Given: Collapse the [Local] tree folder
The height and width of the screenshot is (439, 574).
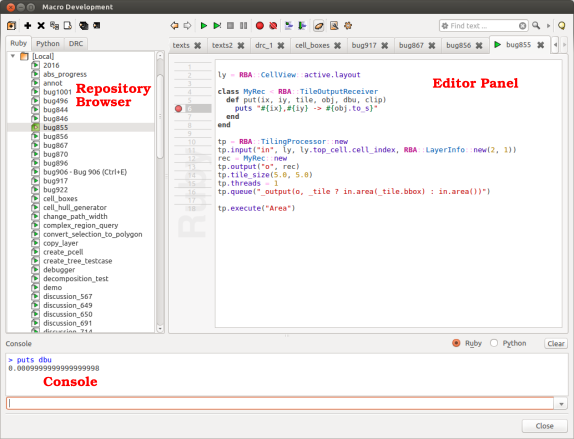Looking at the screenshot, I should point(13,56).
